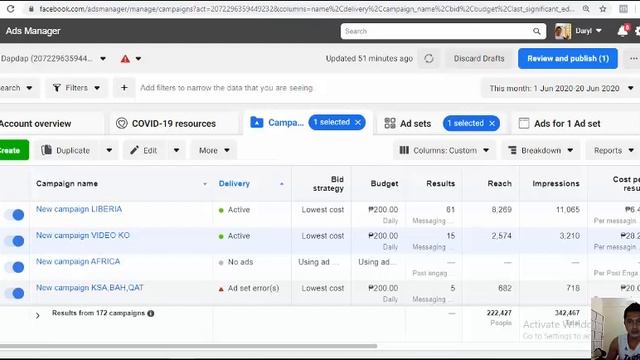Clear the ad sets selection with X
The image size is (640, 360).
492,123
